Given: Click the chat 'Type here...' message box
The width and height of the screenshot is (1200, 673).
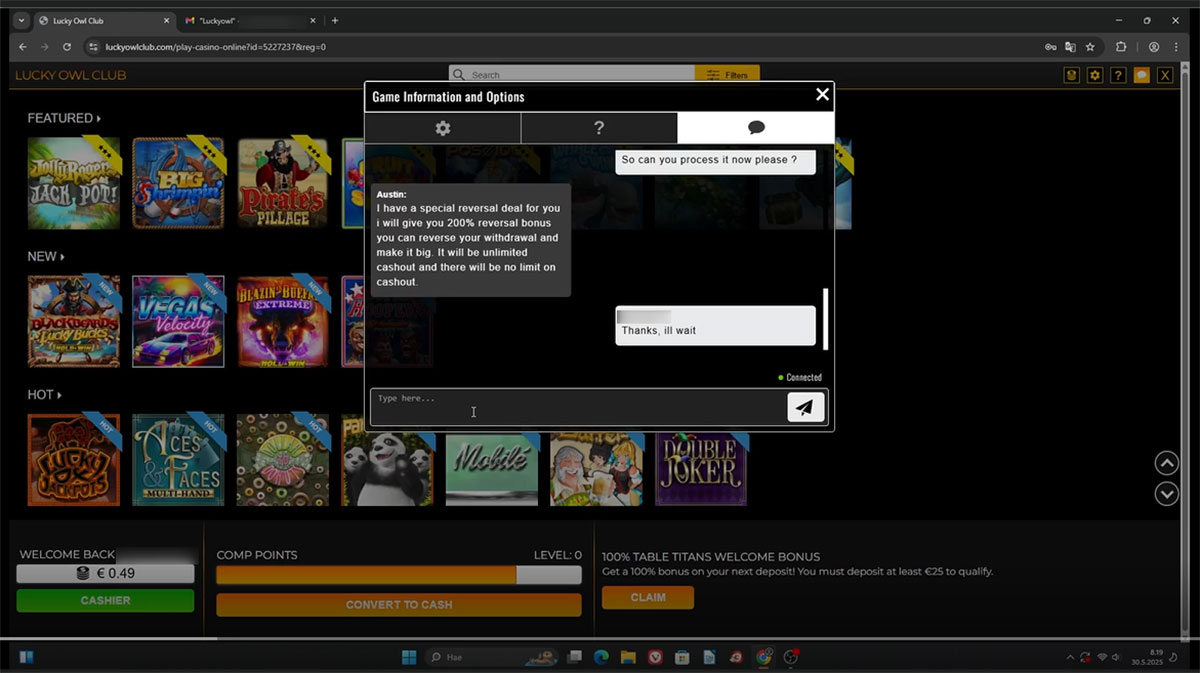Looking at the screenshot, I should click(578, 406).
